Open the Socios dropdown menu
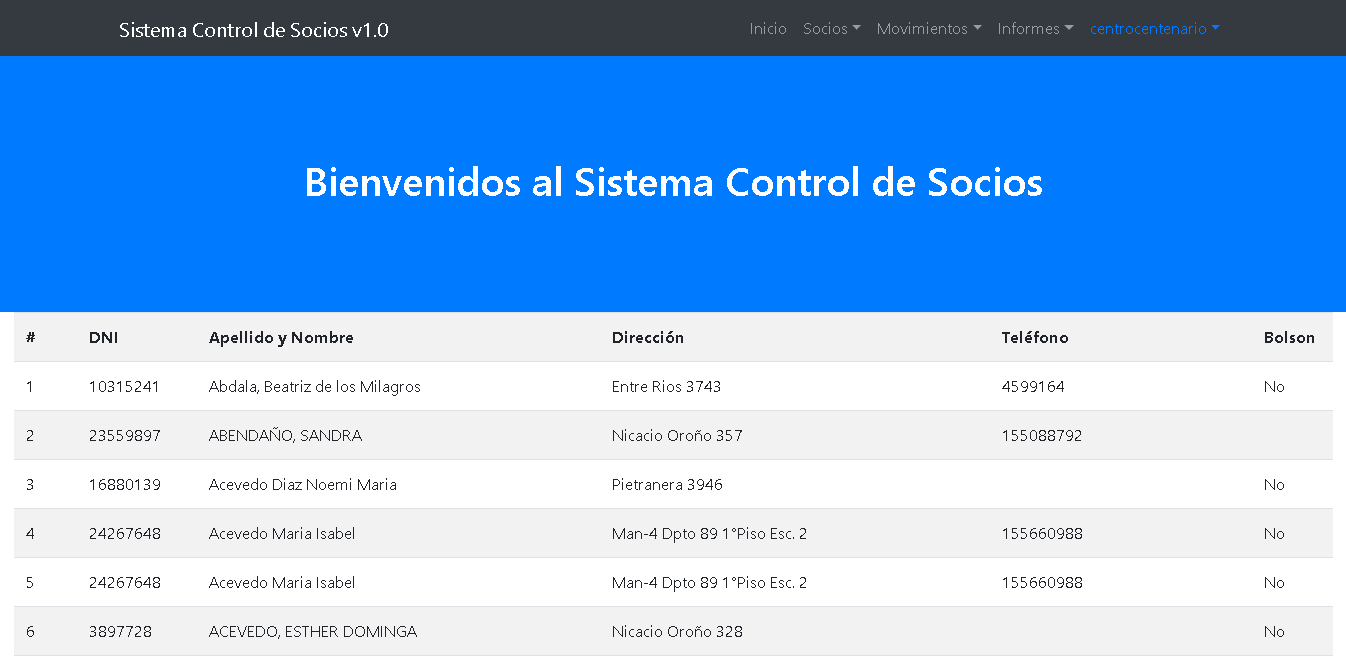The height and width of the screenshot is (659, 1346). (831, 29)
